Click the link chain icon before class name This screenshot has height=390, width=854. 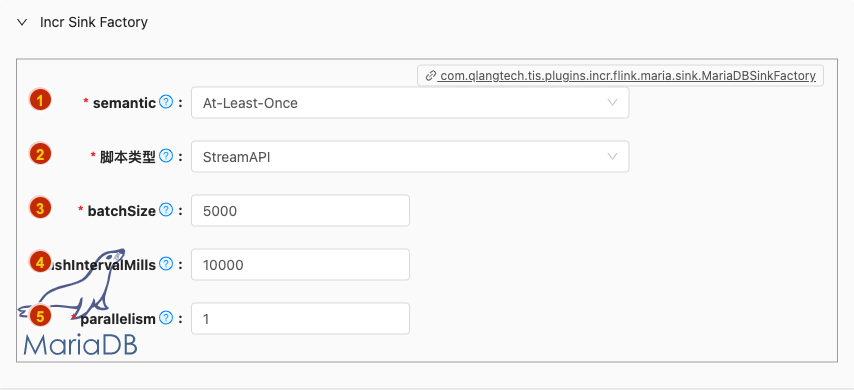click(431, 76)
